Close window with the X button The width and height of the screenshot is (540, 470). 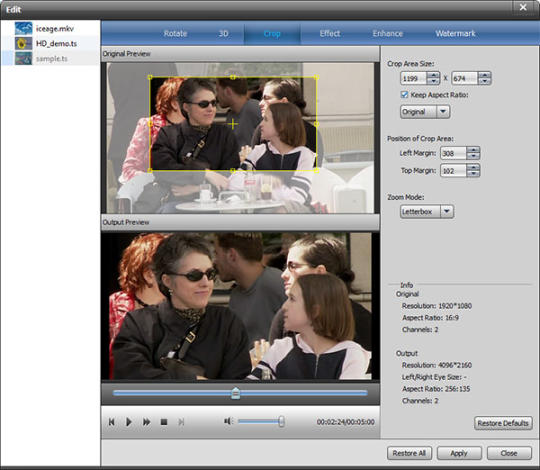pos(523,7)
